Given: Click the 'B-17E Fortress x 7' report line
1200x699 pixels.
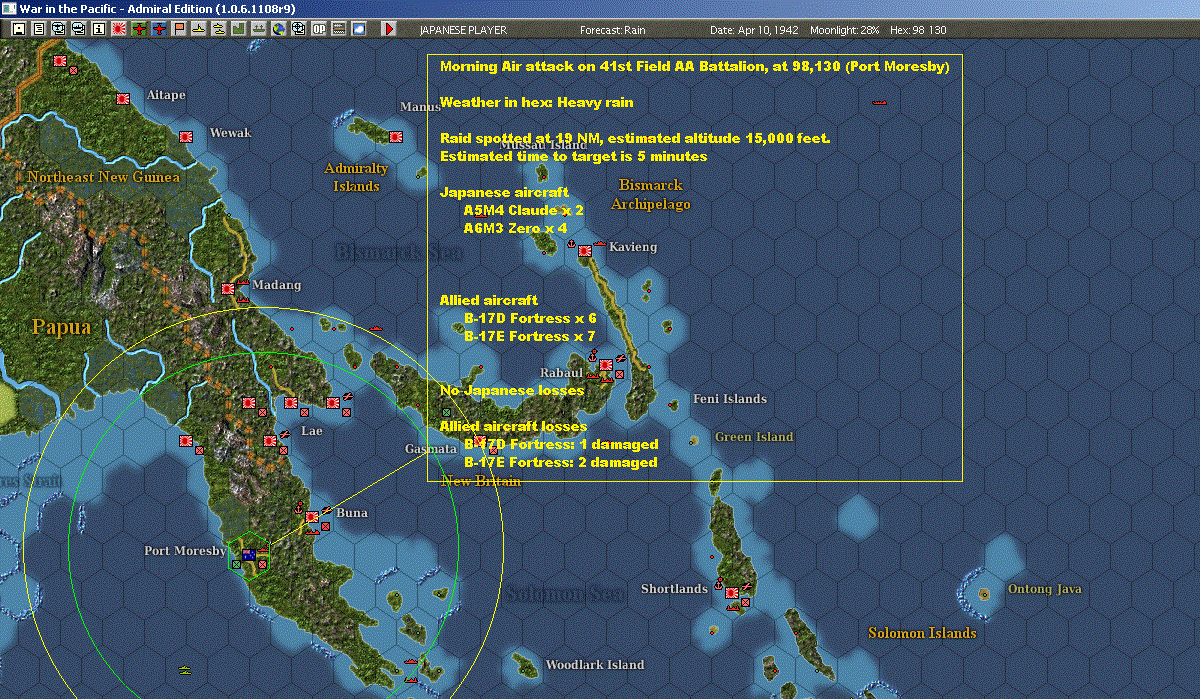Looking at the screenshot, I should 530,336.
